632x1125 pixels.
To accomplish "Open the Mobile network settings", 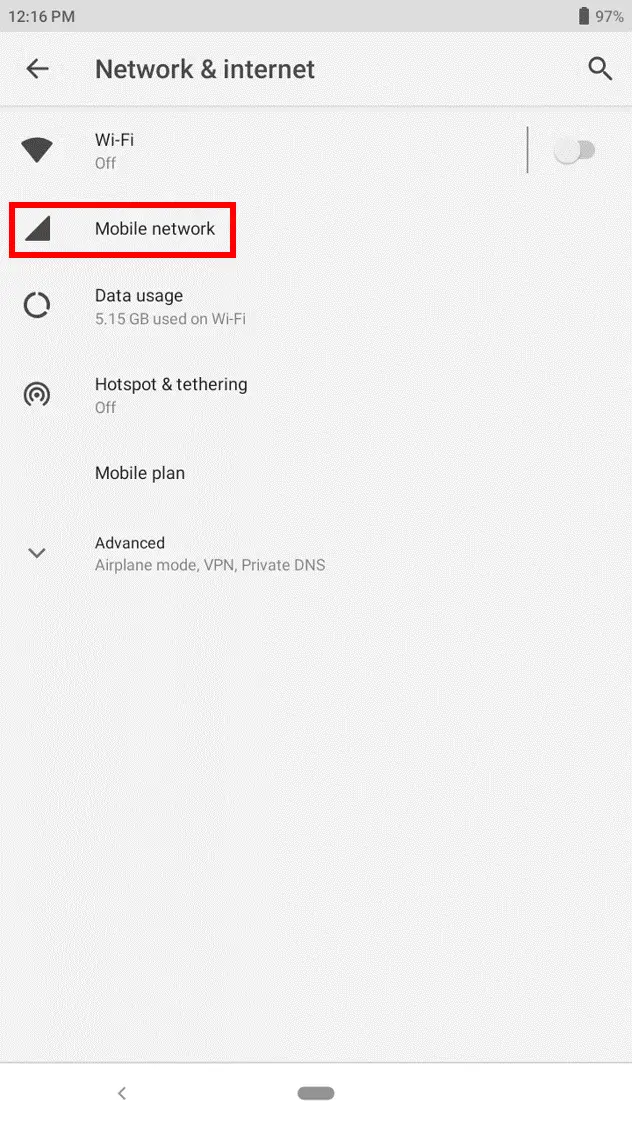I will 316,229.
